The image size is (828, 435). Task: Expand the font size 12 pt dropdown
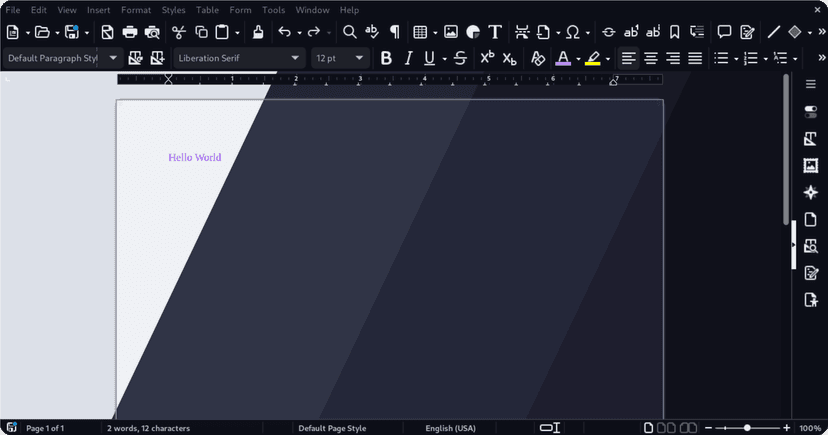pos(359,58)
